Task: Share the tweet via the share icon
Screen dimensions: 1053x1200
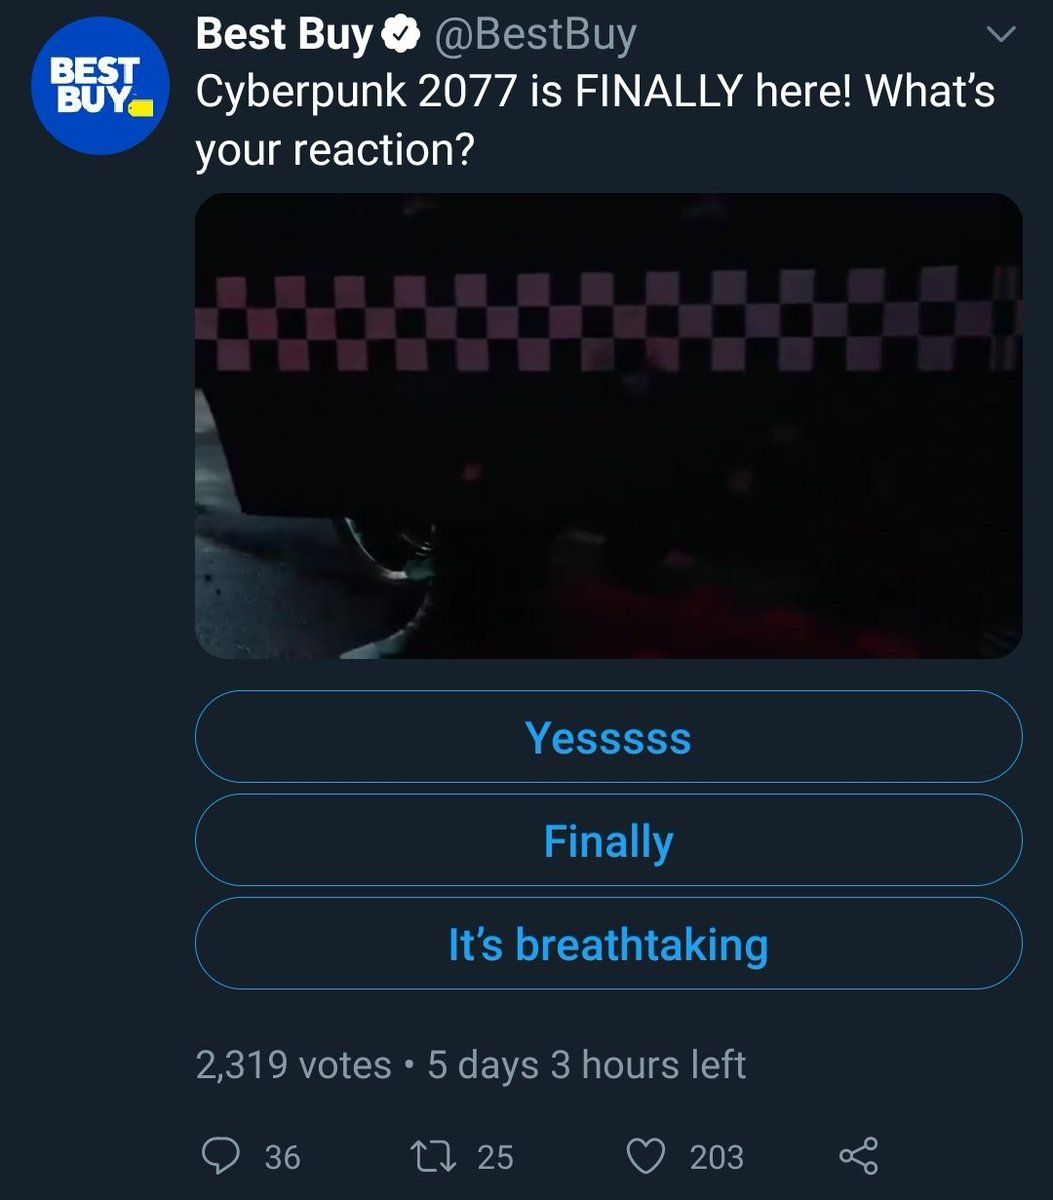Action: click(858, 1156)
